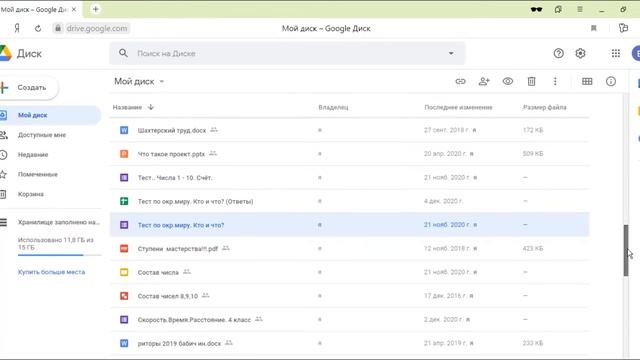Open Недавние in sidebar
The image size is (640, 360).
tap(33, 155)
